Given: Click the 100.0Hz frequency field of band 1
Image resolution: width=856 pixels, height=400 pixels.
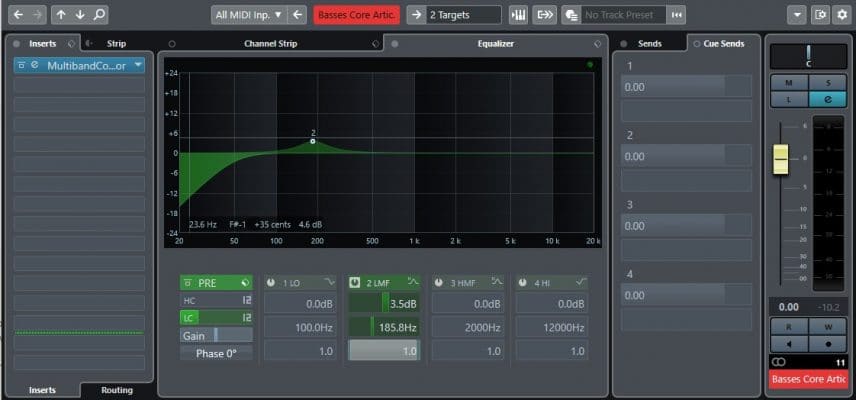Looking at the screenshot, I should (300, 327).
